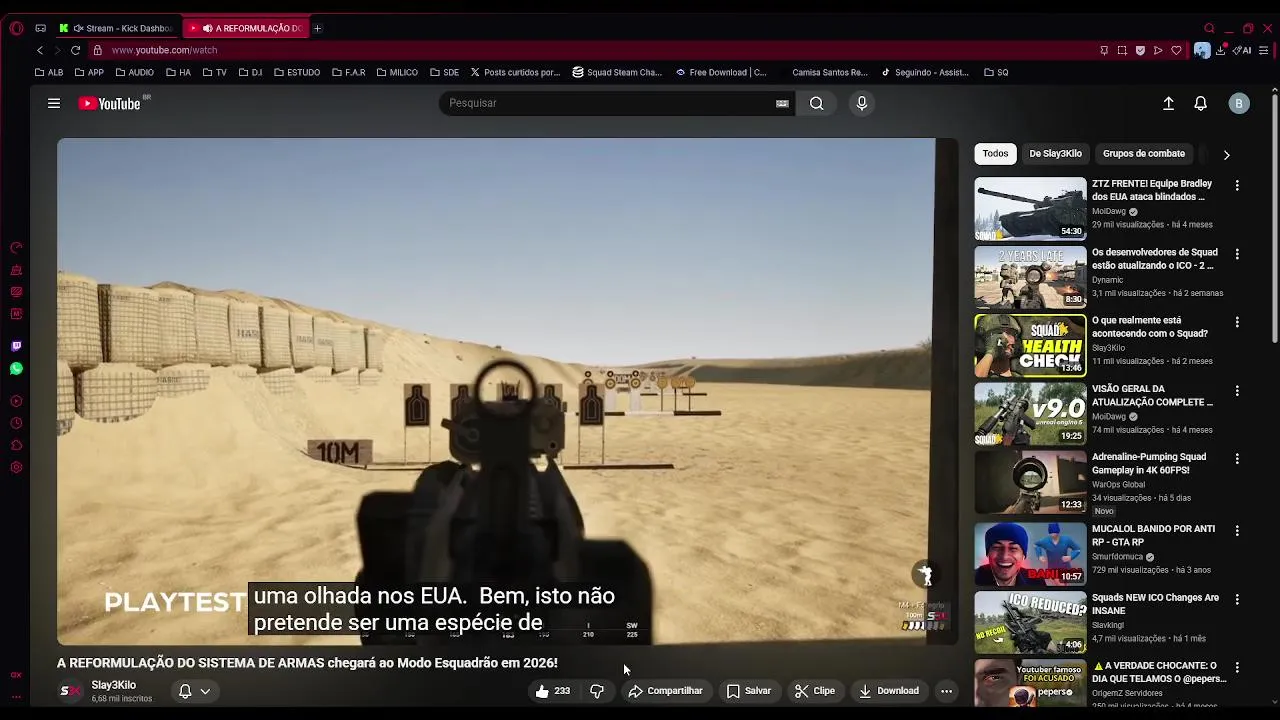
Task: Expand the subscription notification dropdown arrow
Action: [x=205, y=691]
